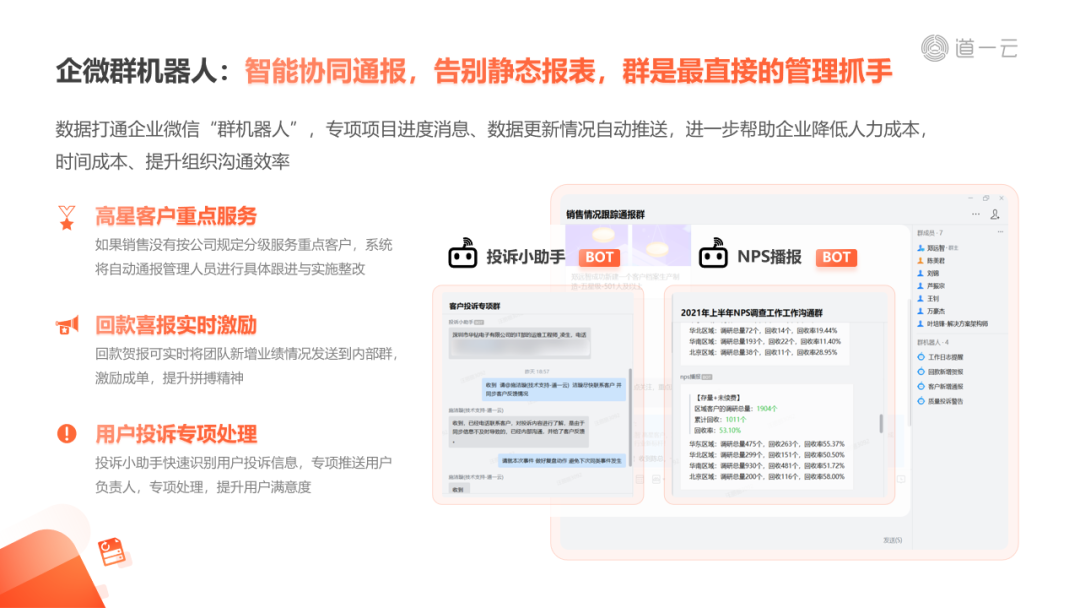
Task: Click the blue message starting 收到 请@
Action: tap(553, 389)
